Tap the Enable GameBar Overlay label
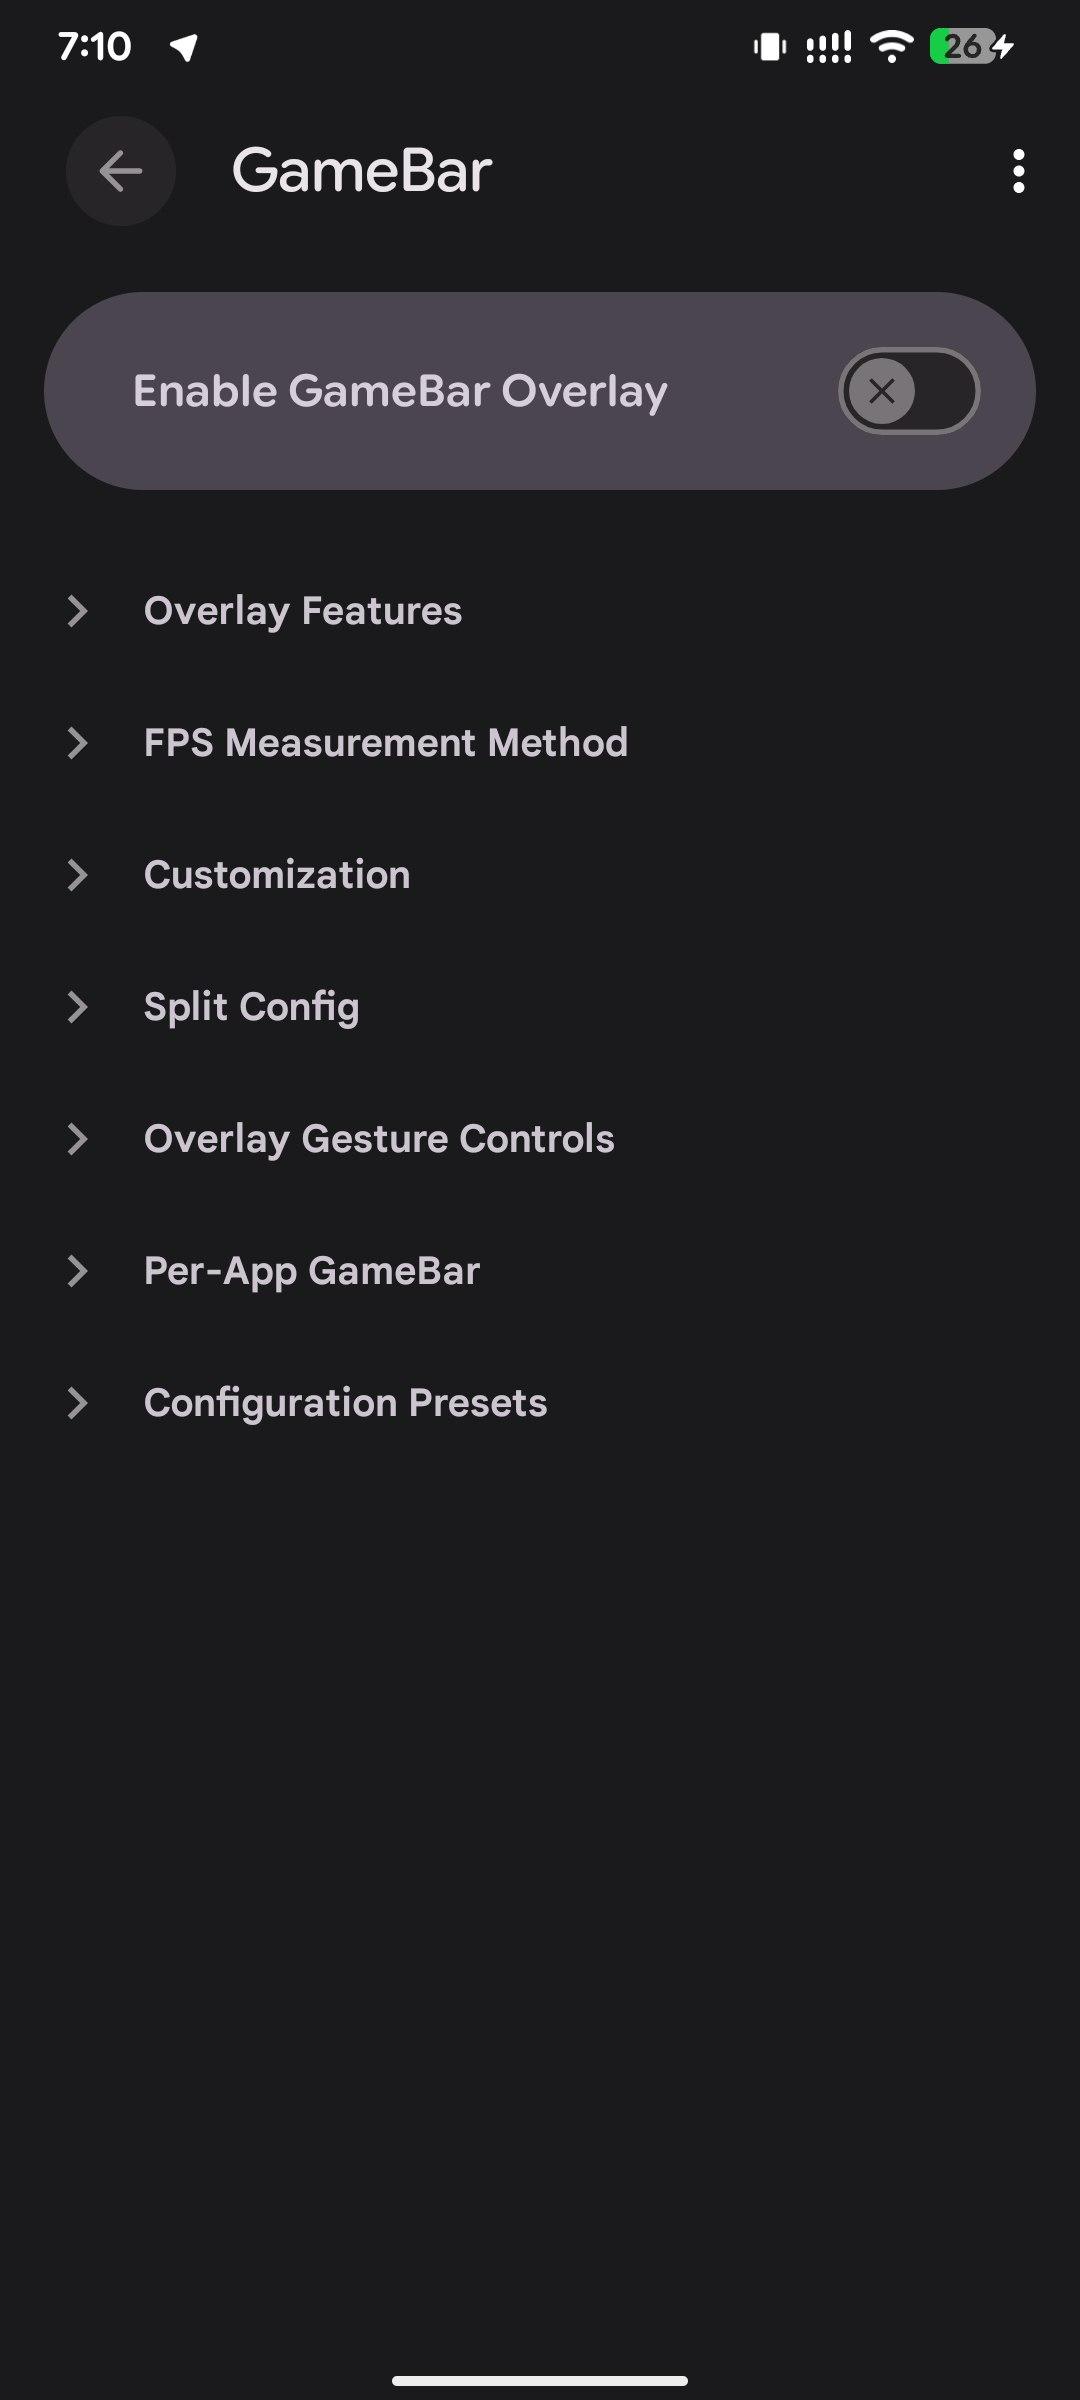 [x=400, y=391]
